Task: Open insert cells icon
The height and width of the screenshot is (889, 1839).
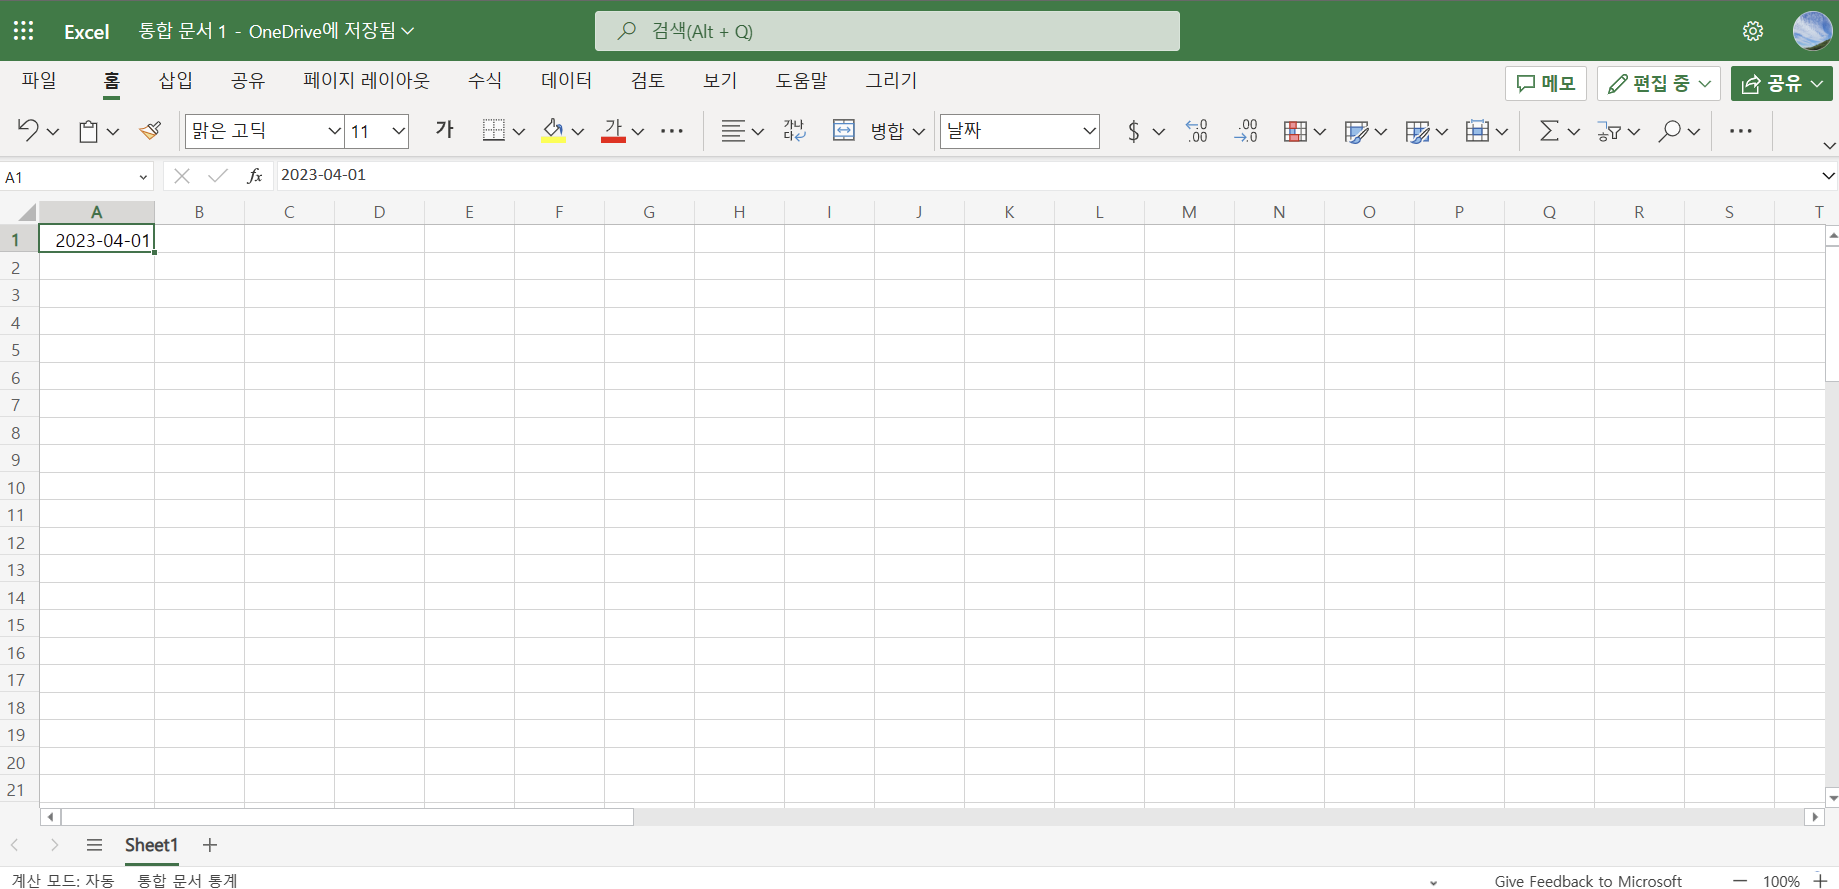Action: tap(1477, 131)
